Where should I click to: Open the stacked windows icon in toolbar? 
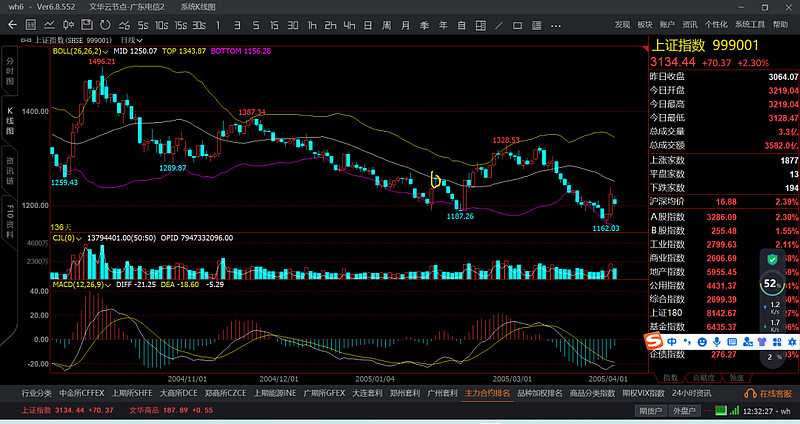536,25
